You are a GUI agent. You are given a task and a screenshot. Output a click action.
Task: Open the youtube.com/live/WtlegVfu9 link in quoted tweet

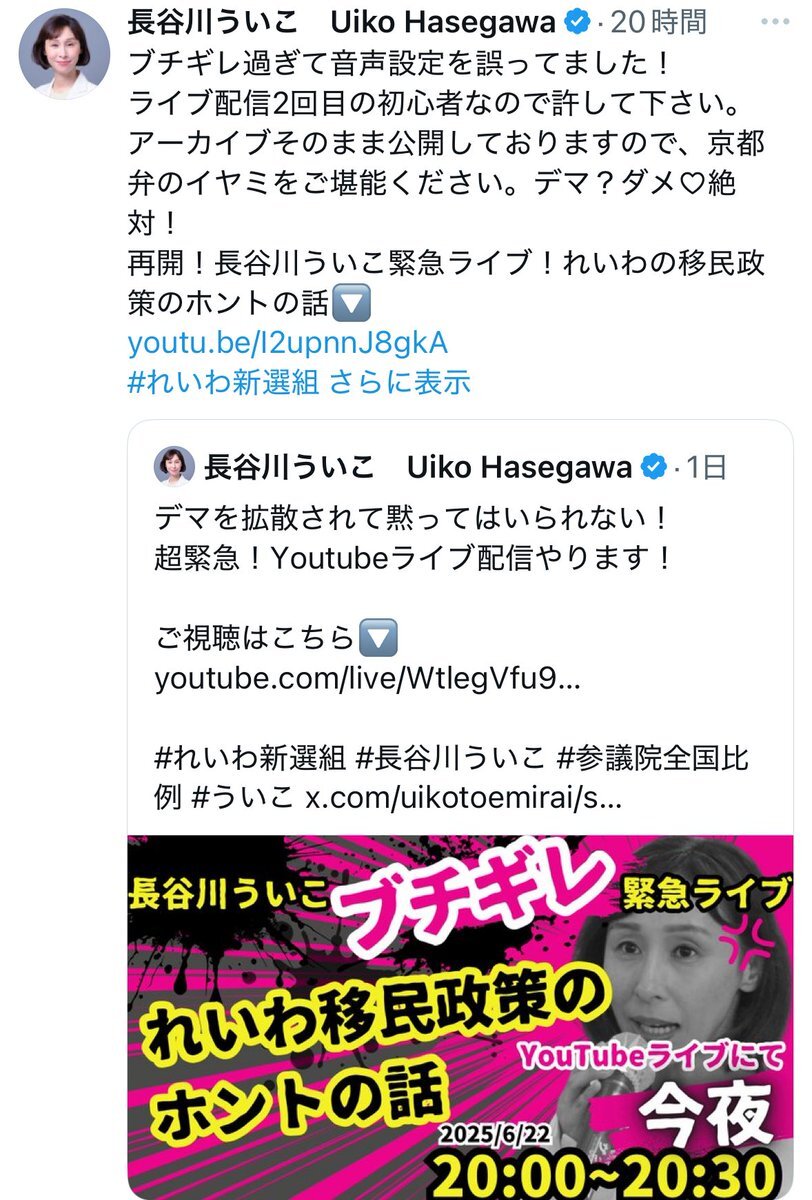367,679
